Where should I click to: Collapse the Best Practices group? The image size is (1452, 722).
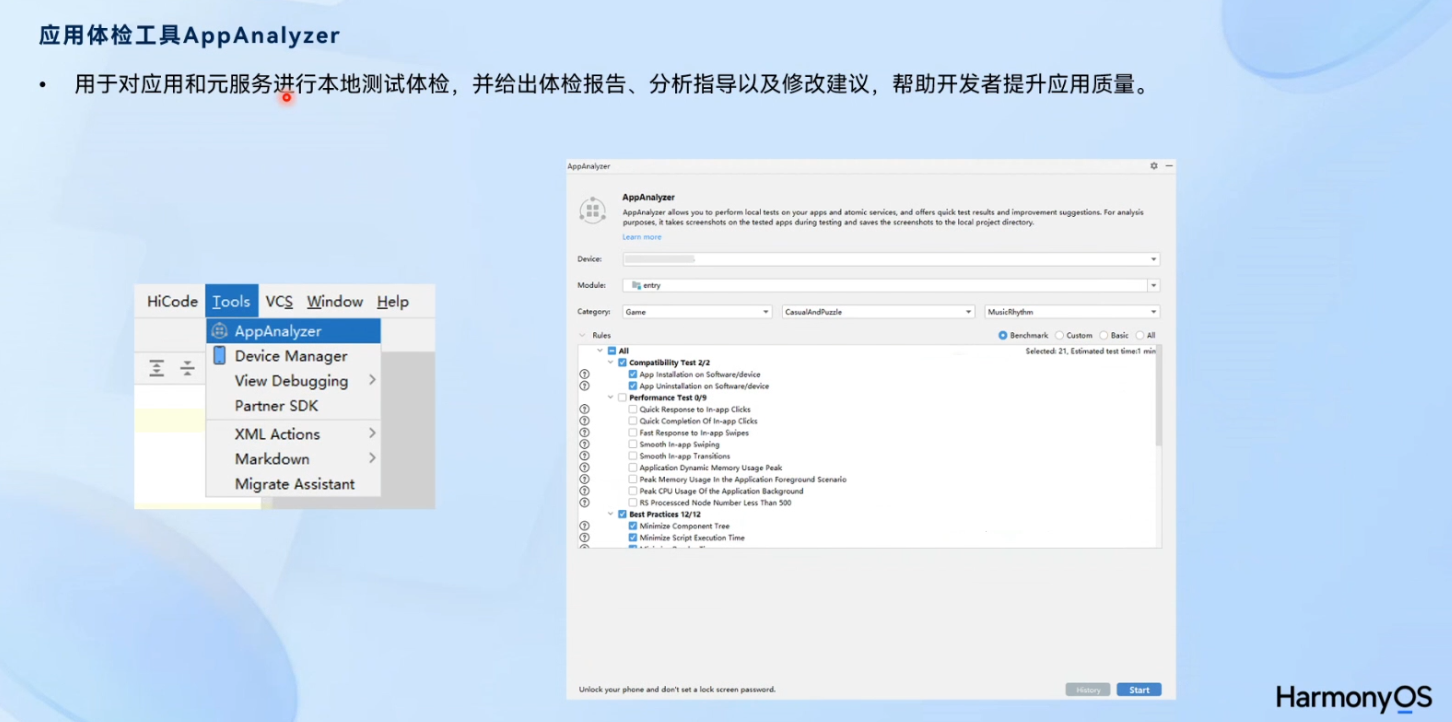(x=610, y=514)
